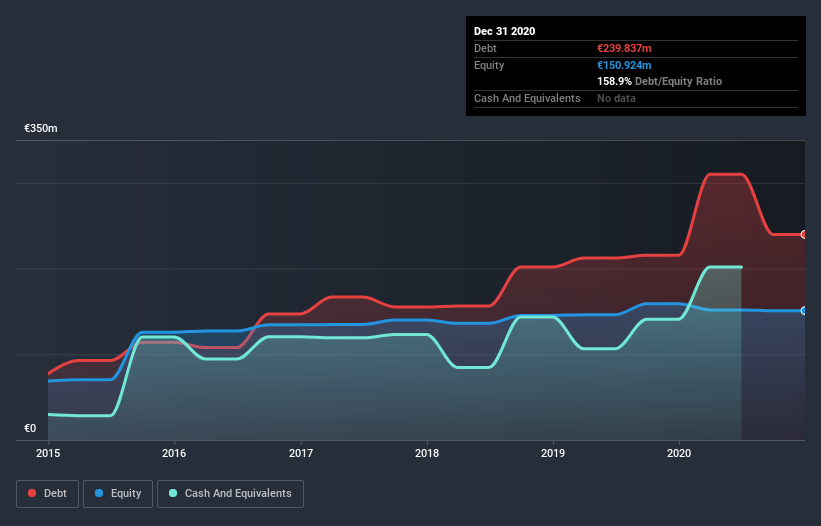Click the Dec 31 2020 tooltip date
The image size is (821, 526).
(x=504, y=31)
